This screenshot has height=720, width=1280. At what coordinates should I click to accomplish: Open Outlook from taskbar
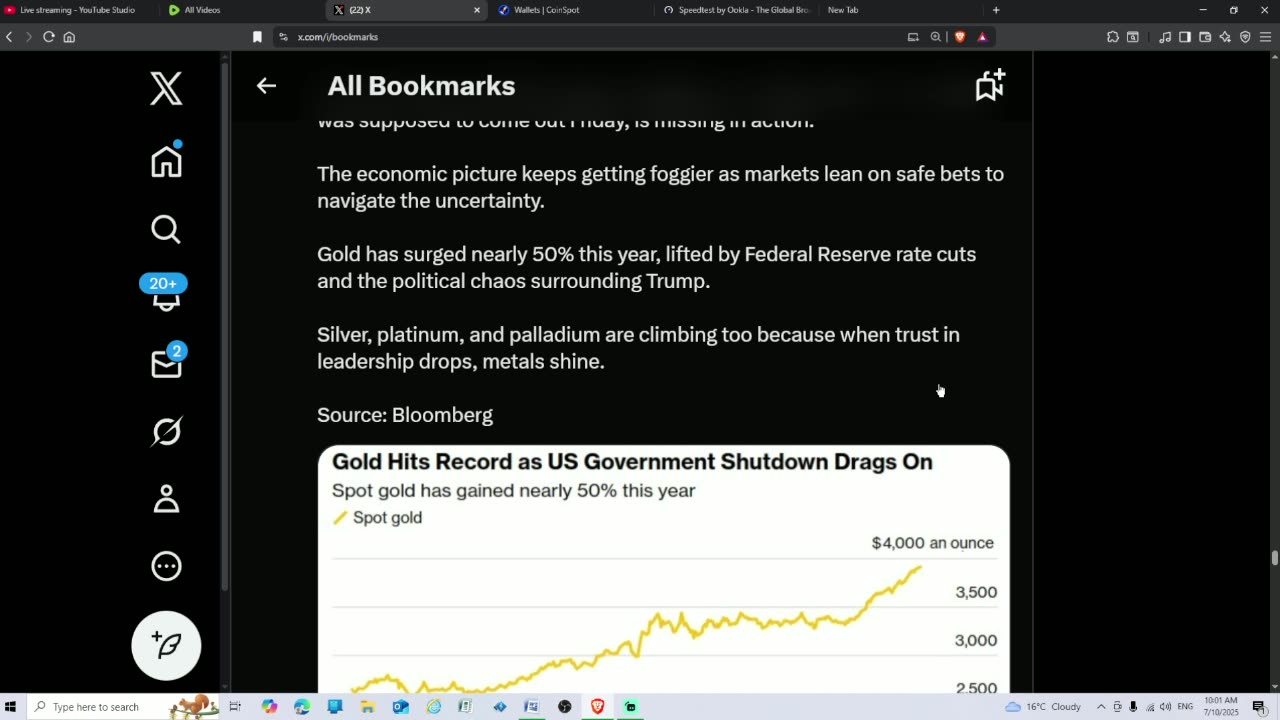point(400,707)
